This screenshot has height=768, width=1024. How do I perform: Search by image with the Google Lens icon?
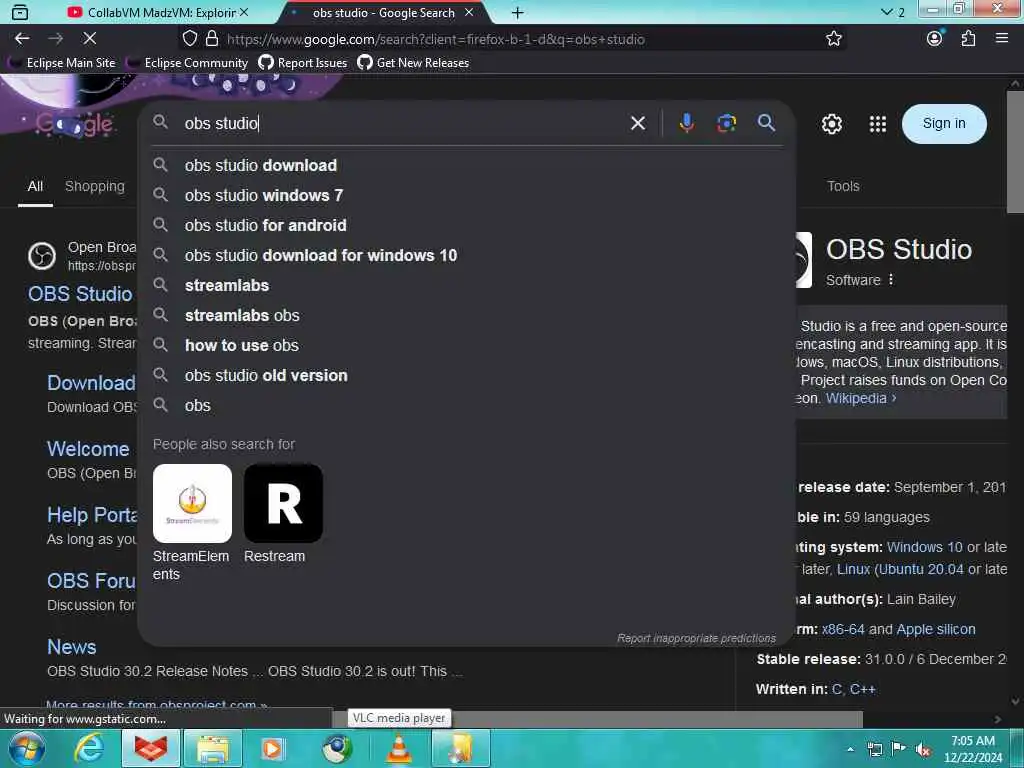click(726, 123)
